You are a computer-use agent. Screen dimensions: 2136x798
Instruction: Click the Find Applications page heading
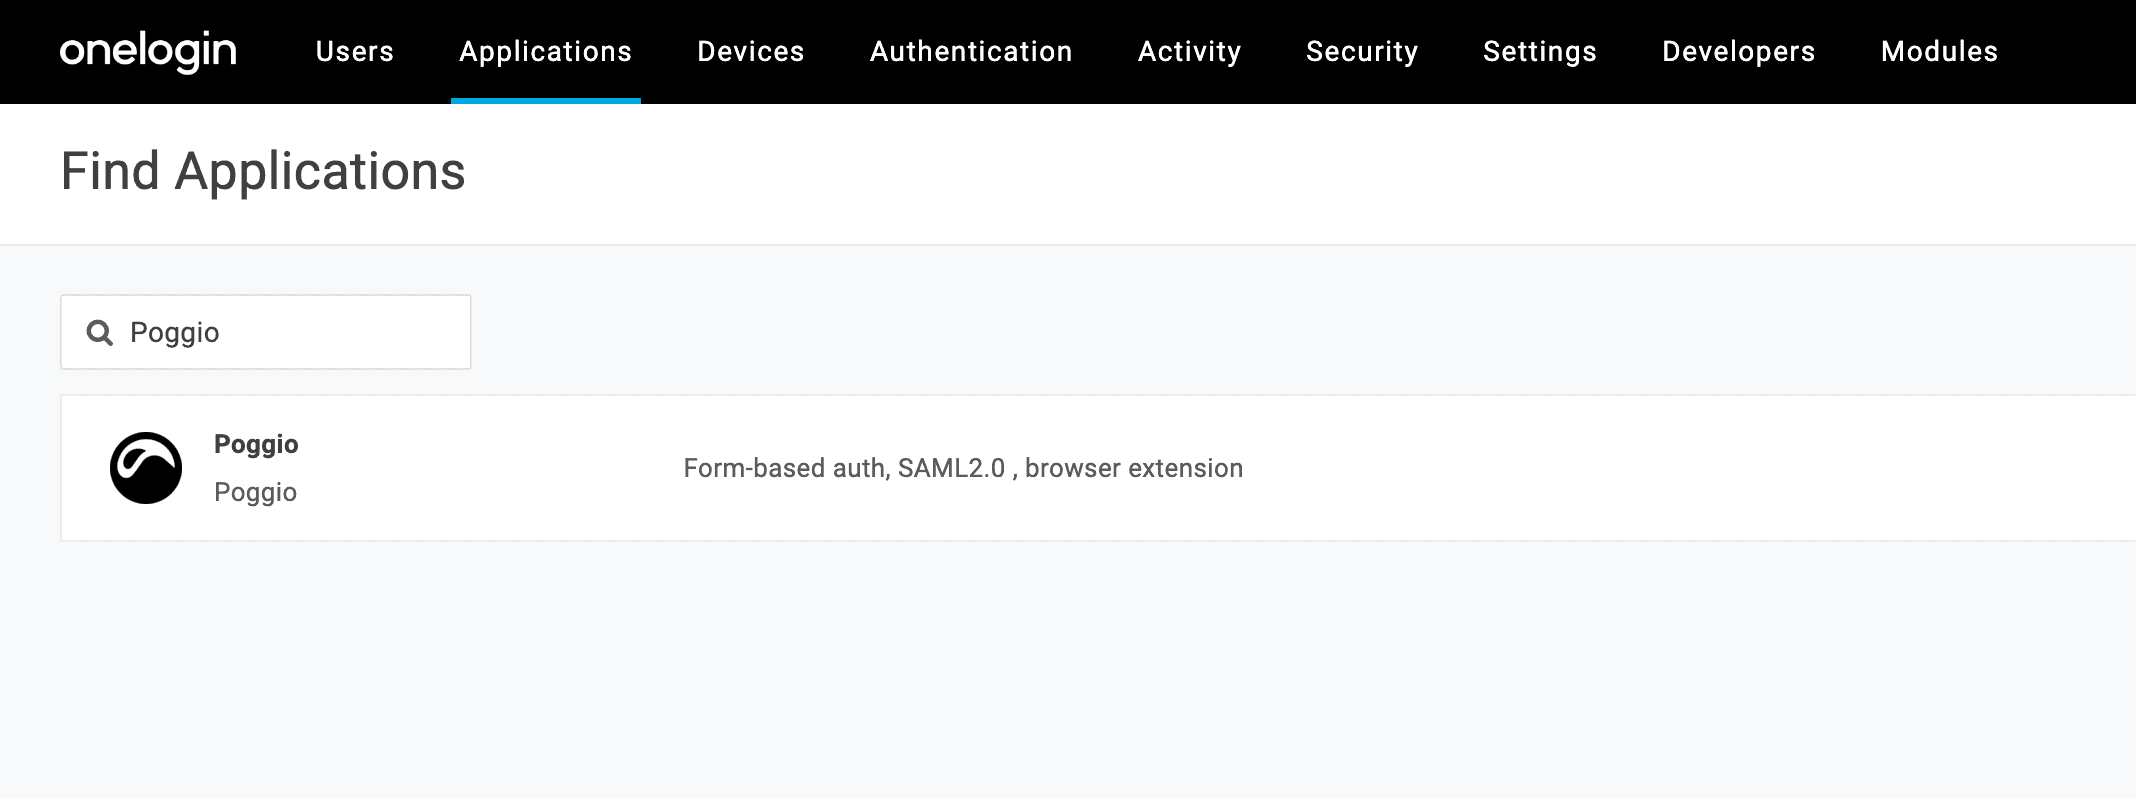click(x=263, y=172)
